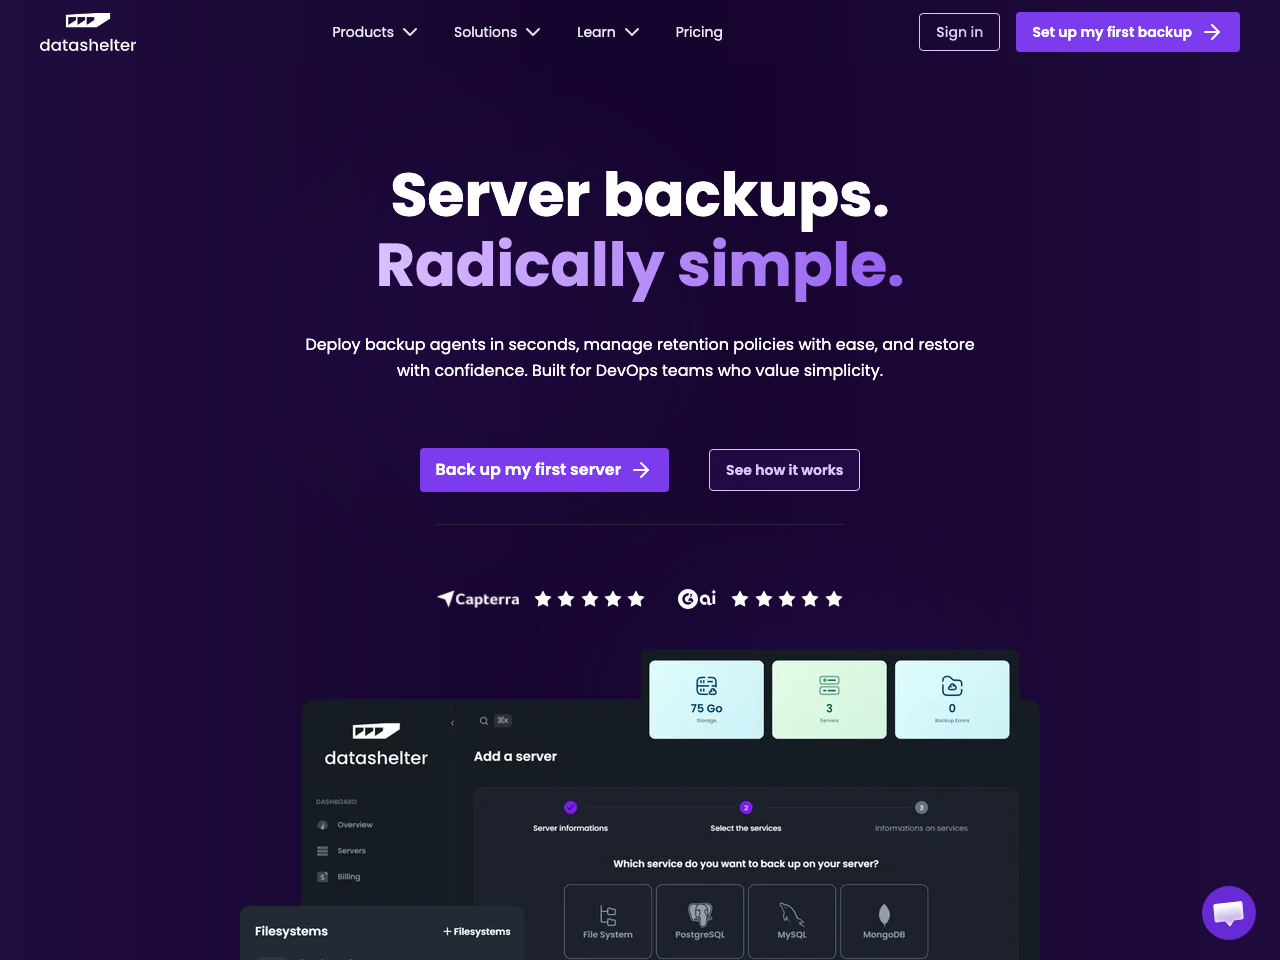This screenshot has width=1280, height=960.
Task: Select step 2 'Select the services' circle
Action: click(x=746, y=807)
